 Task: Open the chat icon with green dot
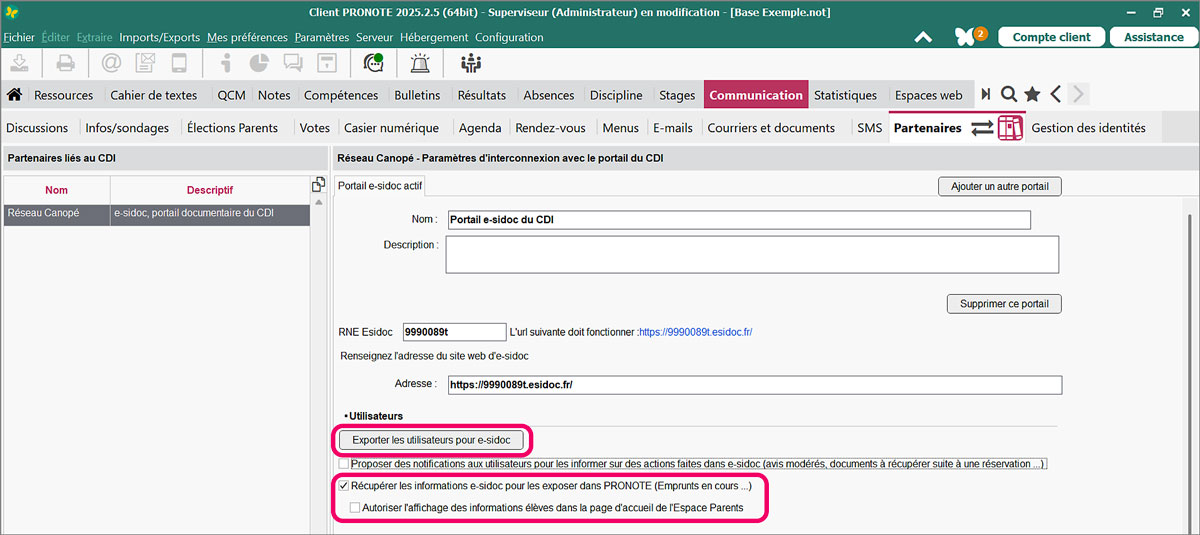[374, 63]
